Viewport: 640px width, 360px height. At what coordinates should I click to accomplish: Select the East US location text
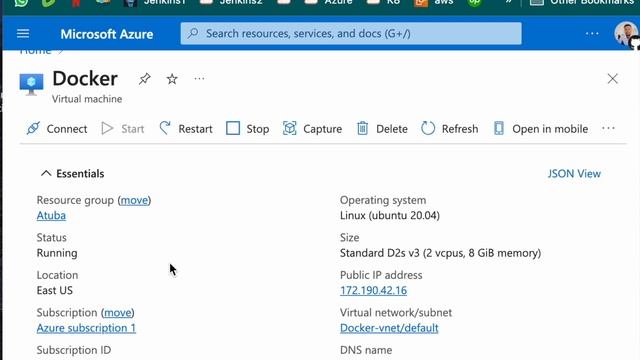pos(55,291)
